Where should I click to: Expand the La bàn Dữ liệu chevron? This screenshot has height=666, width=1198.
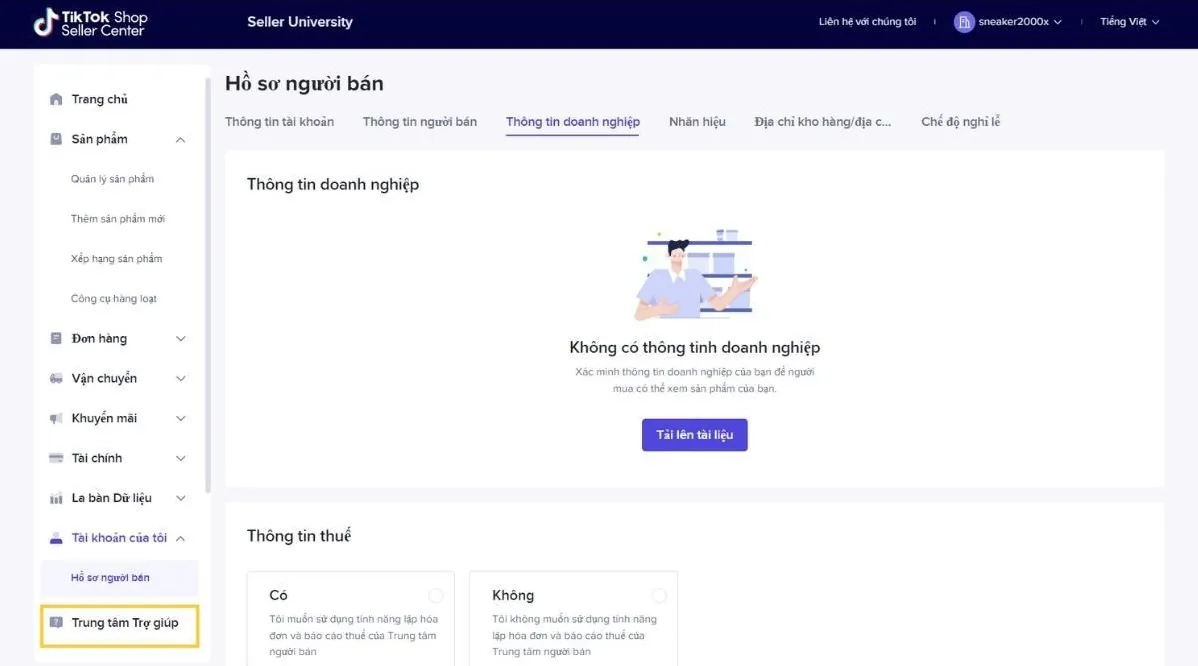(x=180, y=498)
